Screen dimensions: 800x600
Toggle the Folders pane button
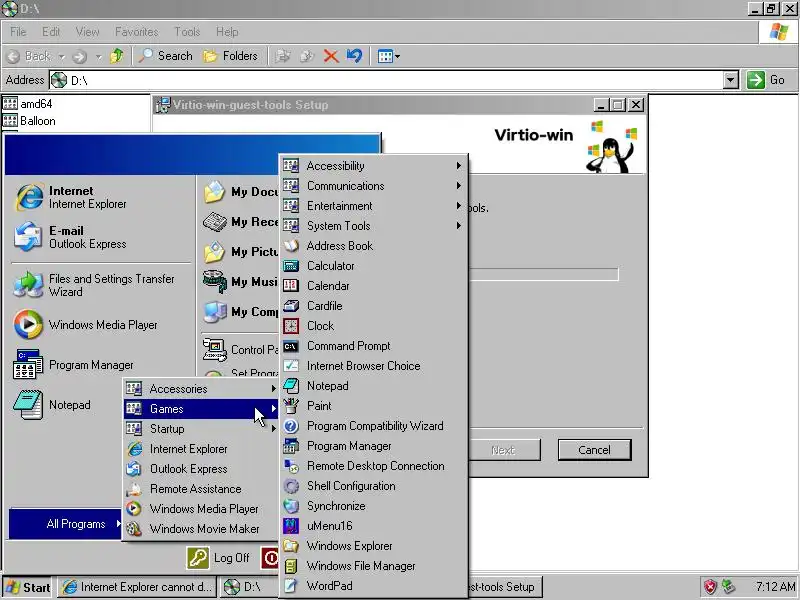231,56
